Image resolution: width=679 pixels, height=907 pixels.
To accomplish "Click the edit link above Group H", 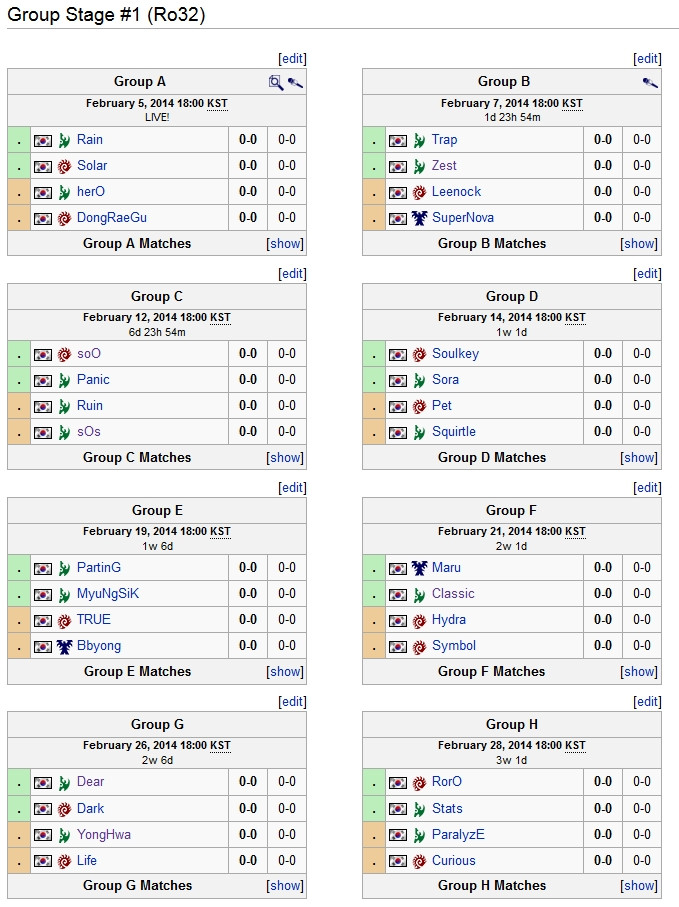I will click(647, 702).
